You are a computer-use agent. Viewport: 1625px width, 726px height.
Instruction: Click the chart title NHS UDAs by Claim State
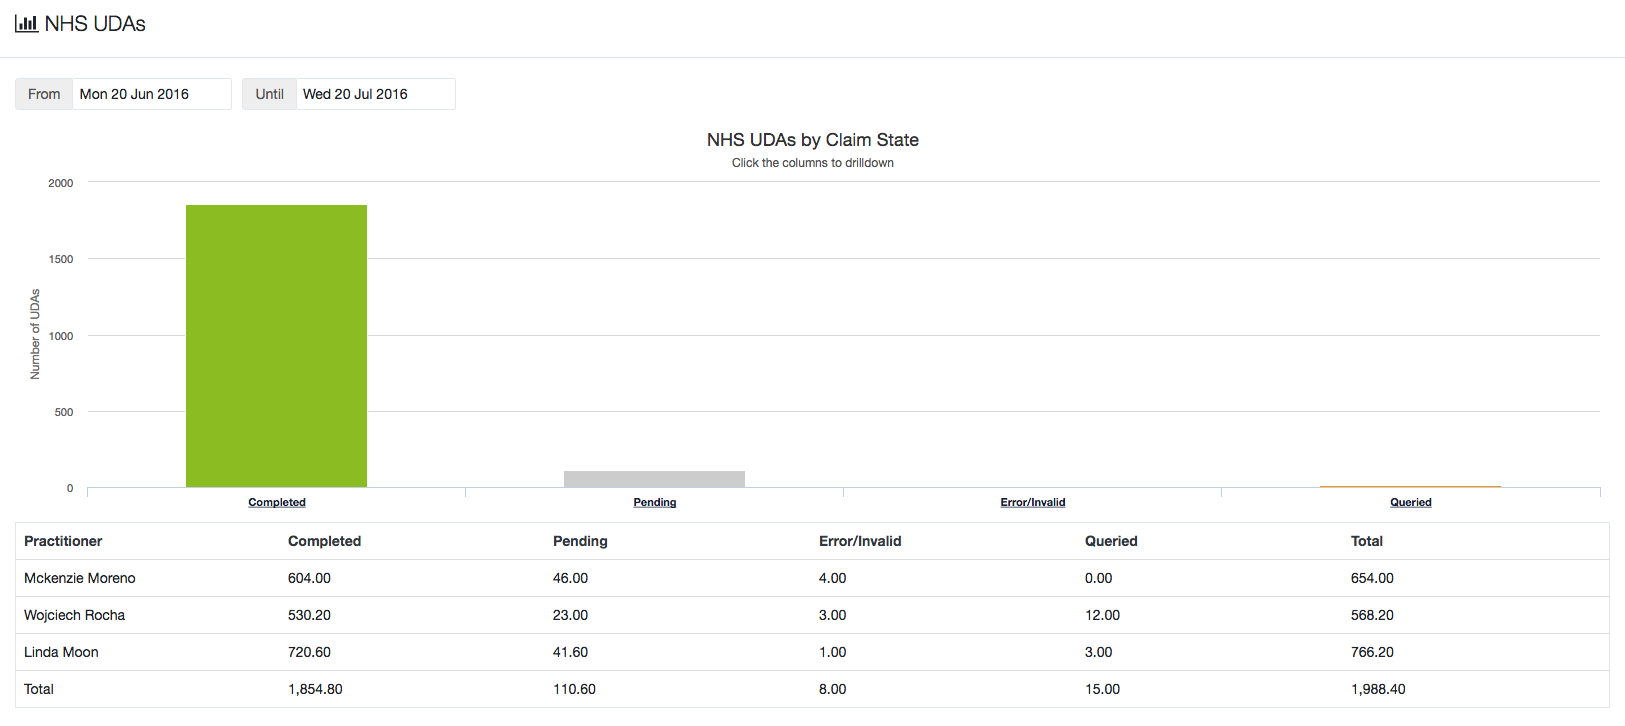(x=812, y=140)
